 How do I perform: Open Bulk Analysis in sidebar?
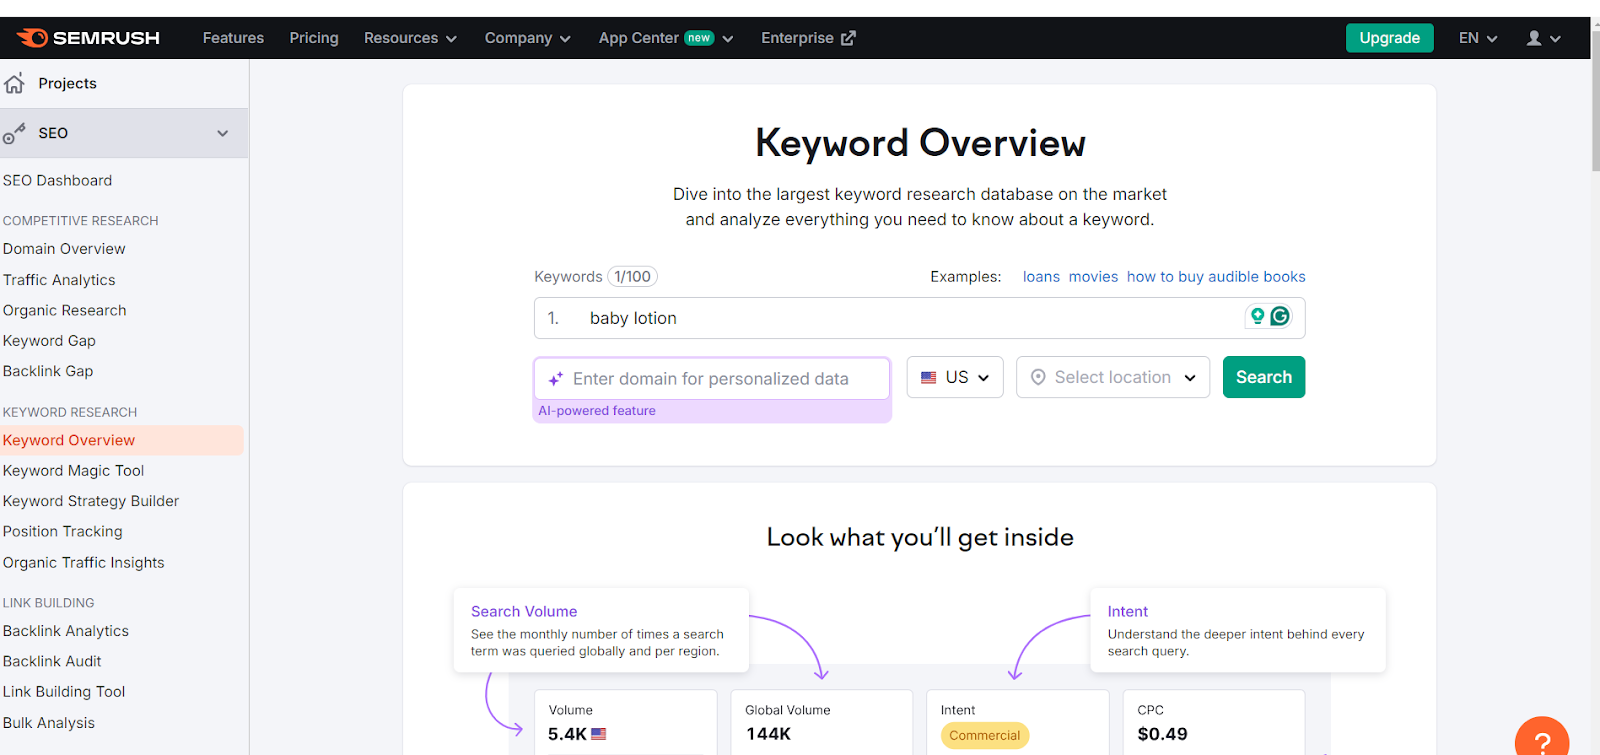(x=49, y=723)
